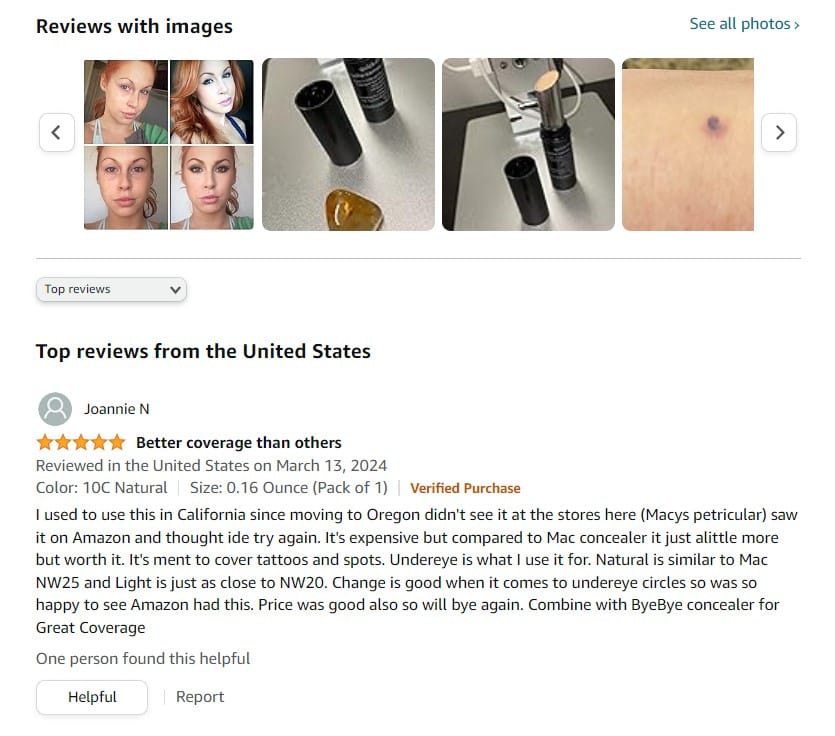Screen dimensions: 835x736
Task: Click the bottom-right made-up face photo
Action: pyautogui.click(x=212, y=188)
